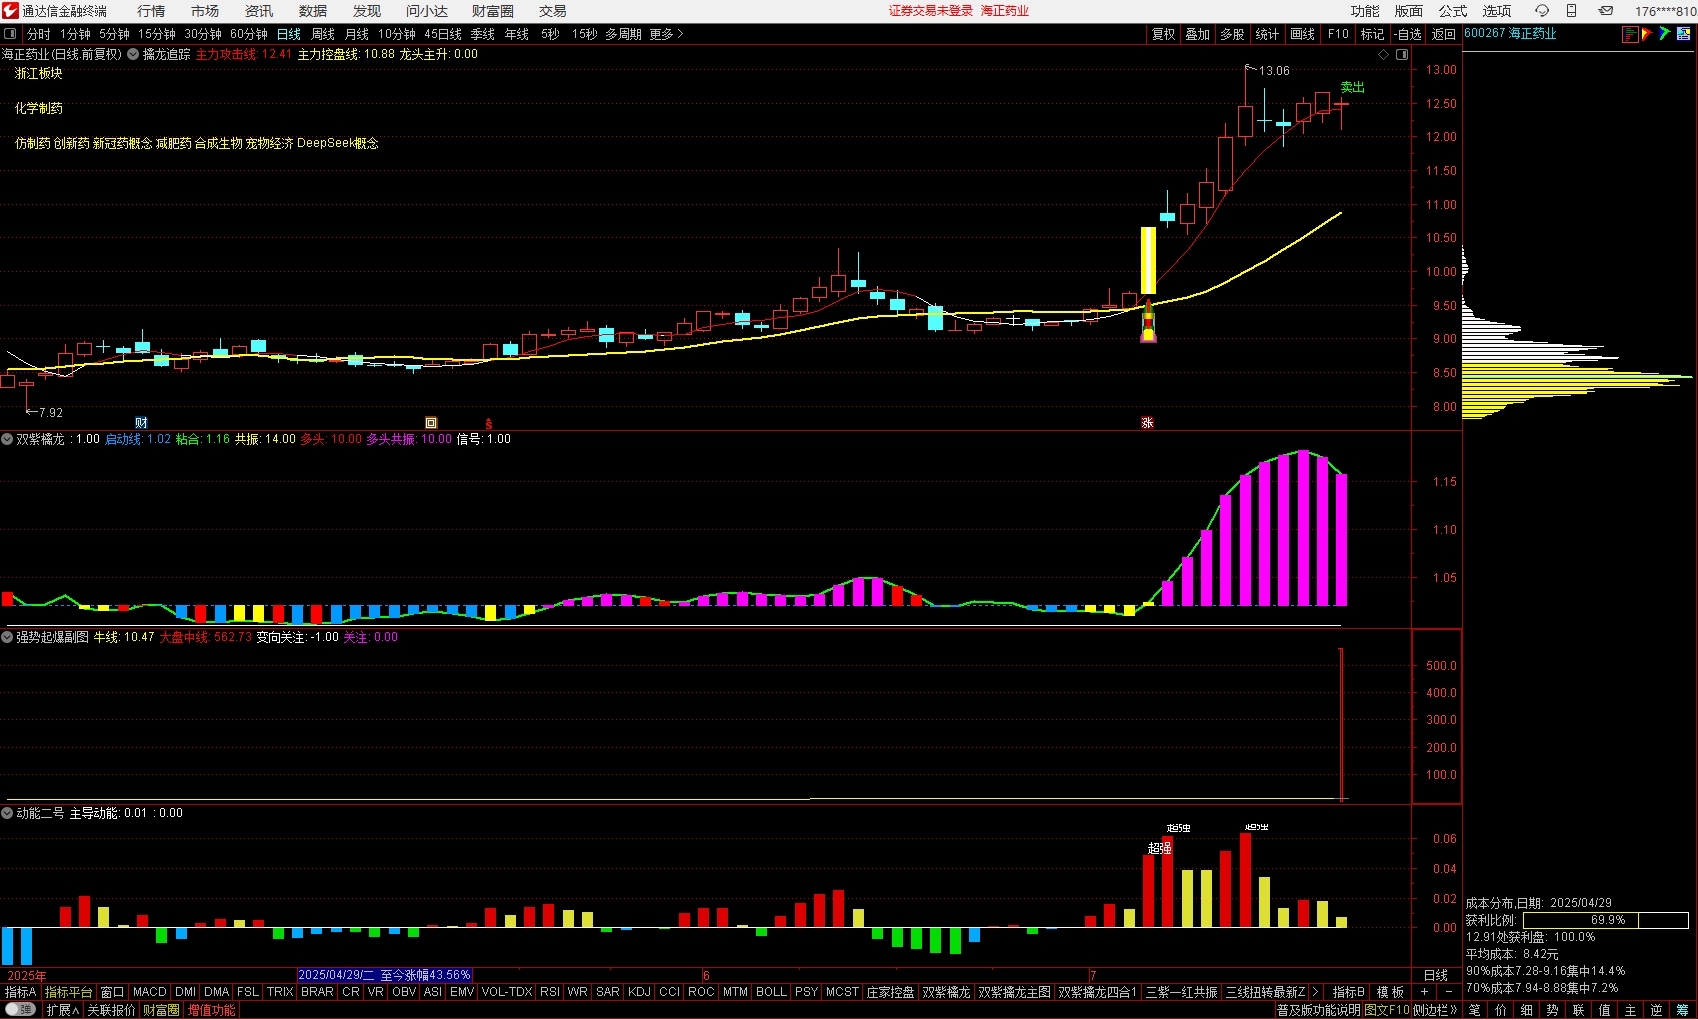Click the 笔 icon in bottom-right bar
This screenshot has width=1698, height=1020.
pos(1474,1010)
